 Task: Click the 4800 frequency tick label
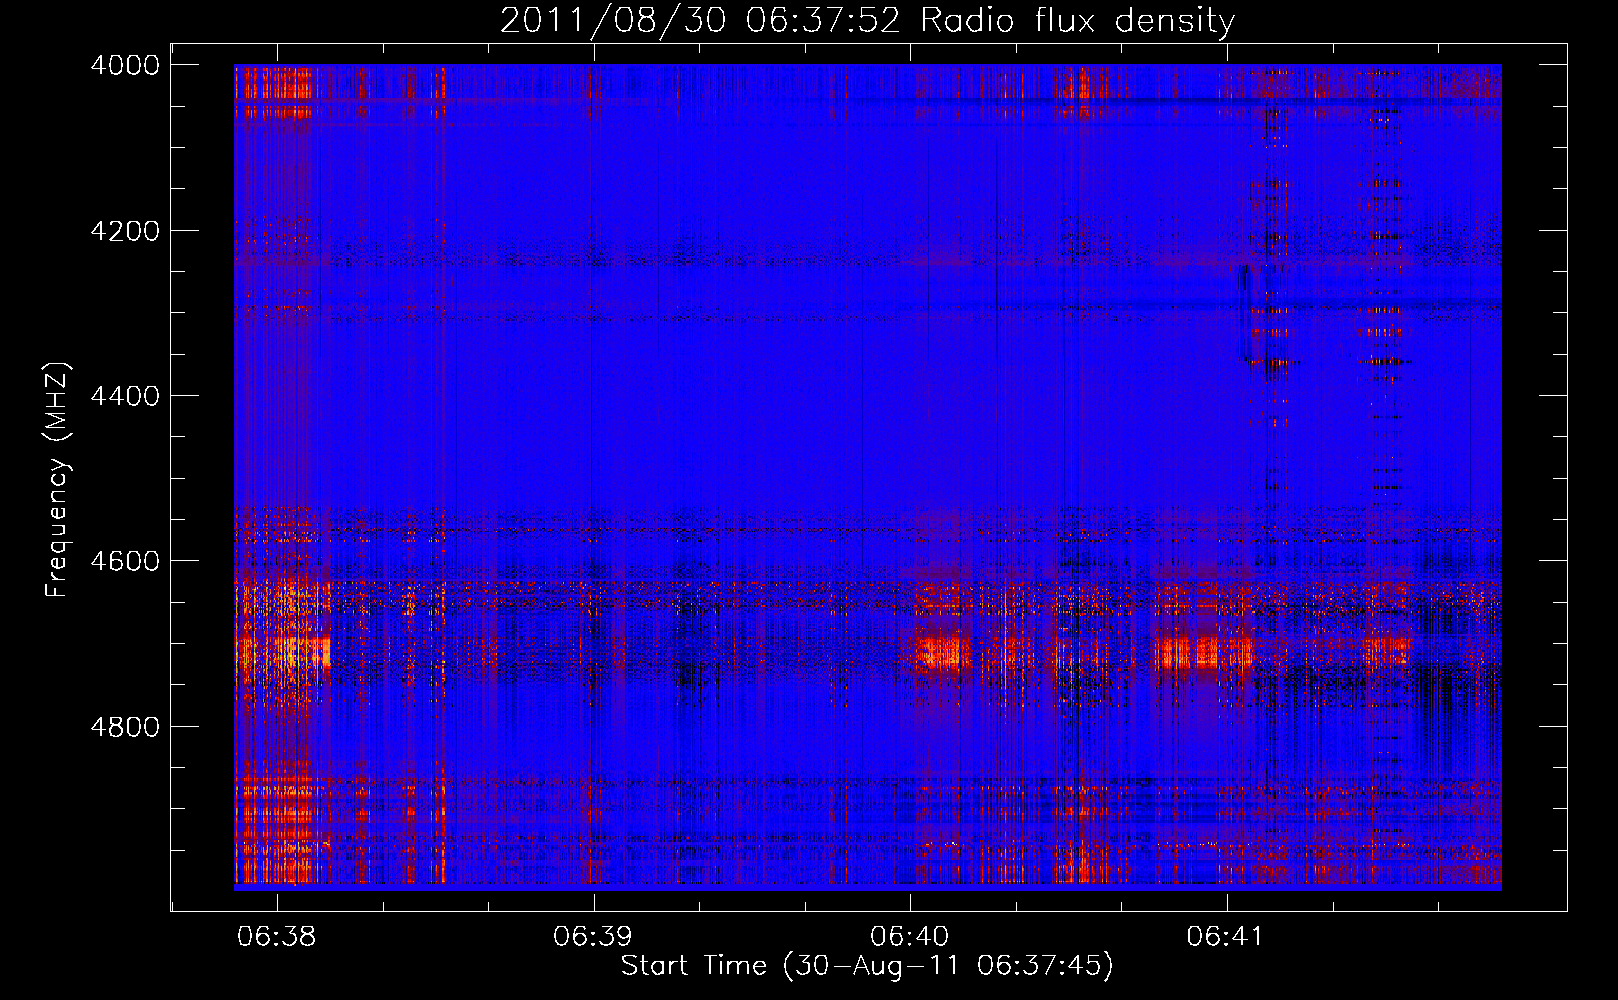pos(125,727)
